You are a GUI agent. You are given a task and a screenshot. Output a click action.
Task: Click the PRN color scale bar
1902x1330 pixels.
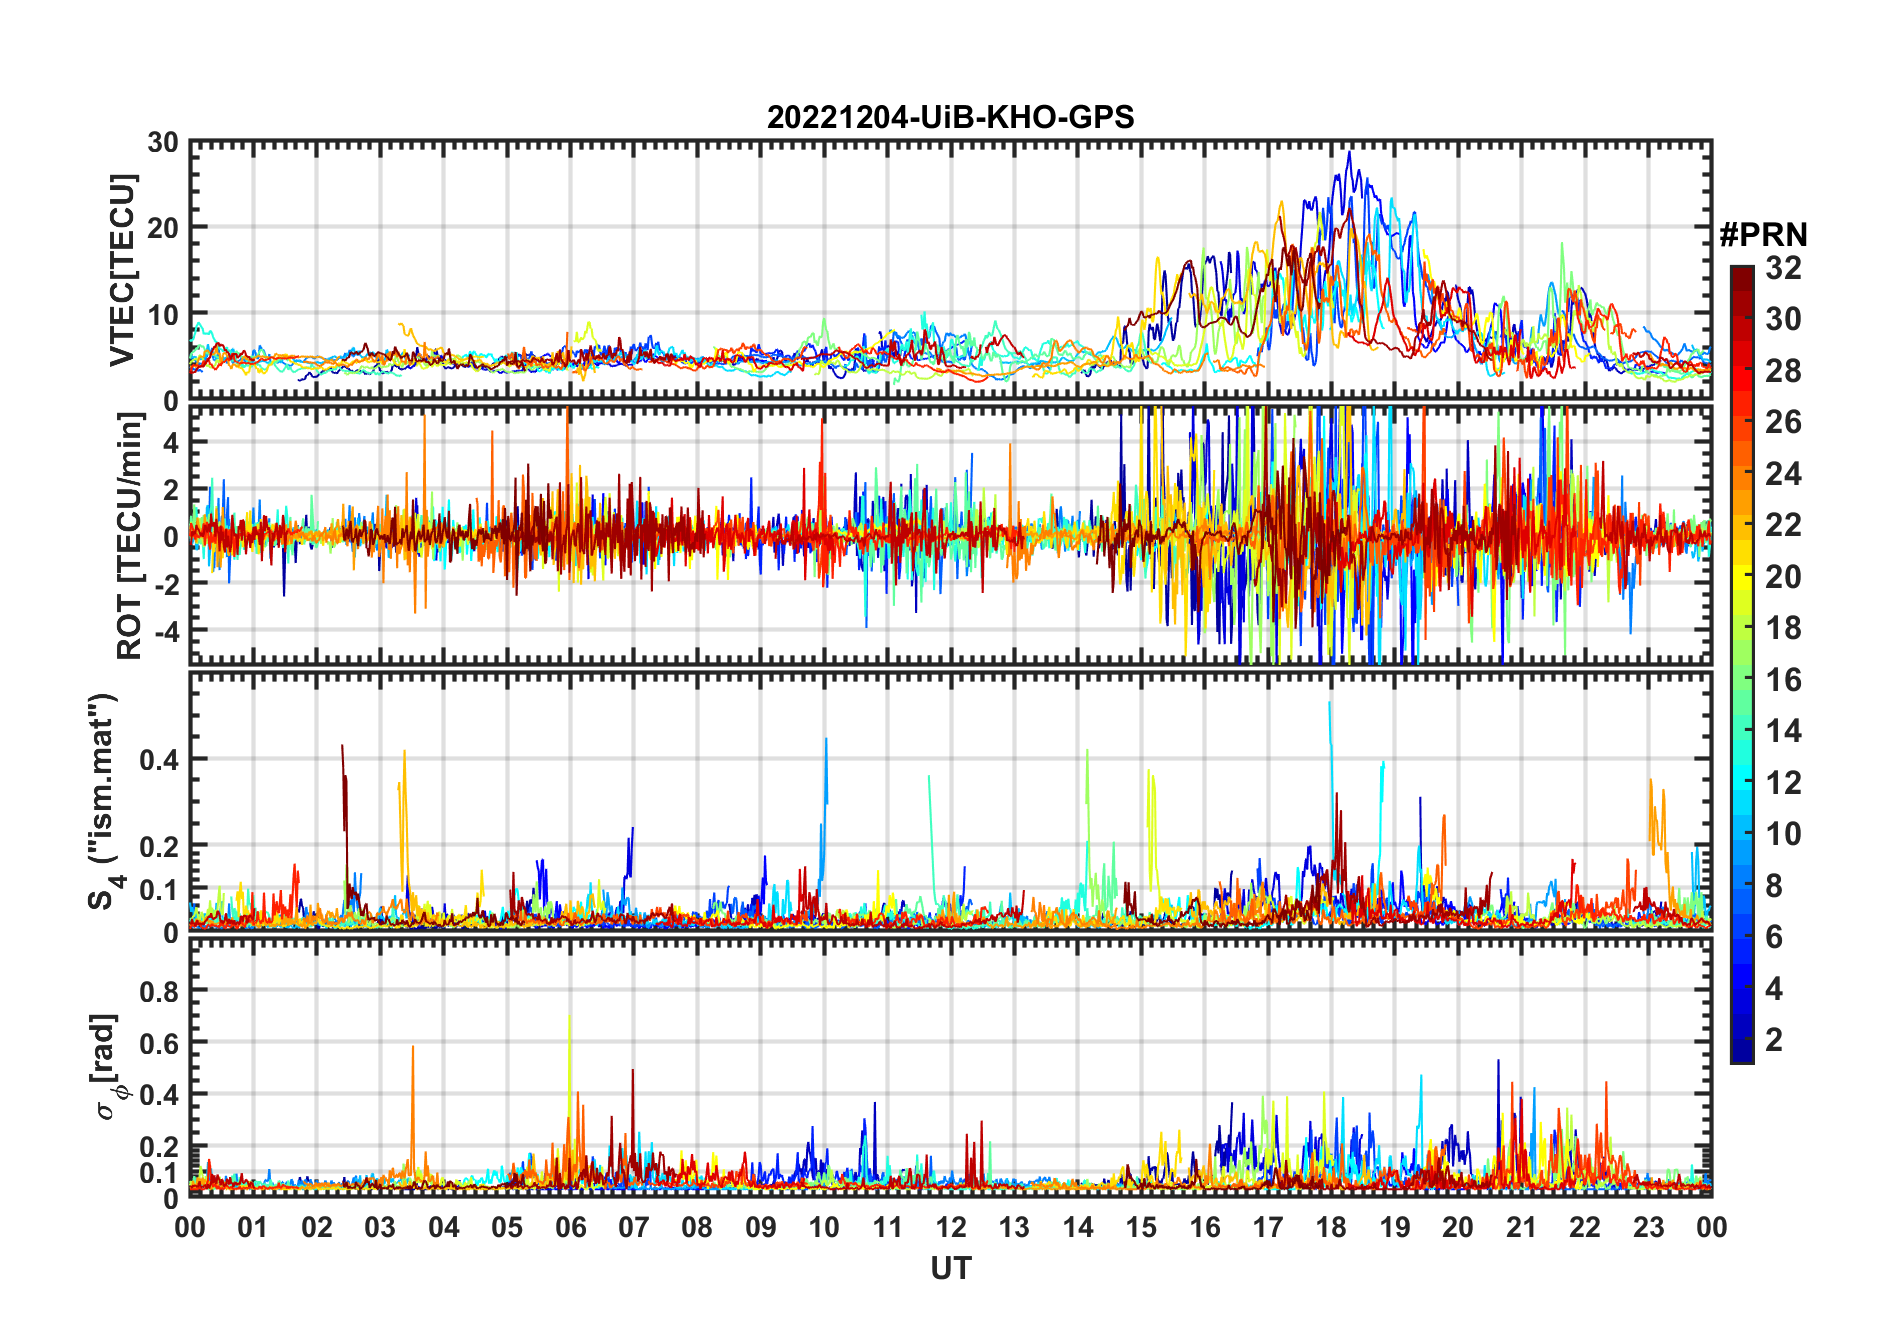[x=1742, y=664]
